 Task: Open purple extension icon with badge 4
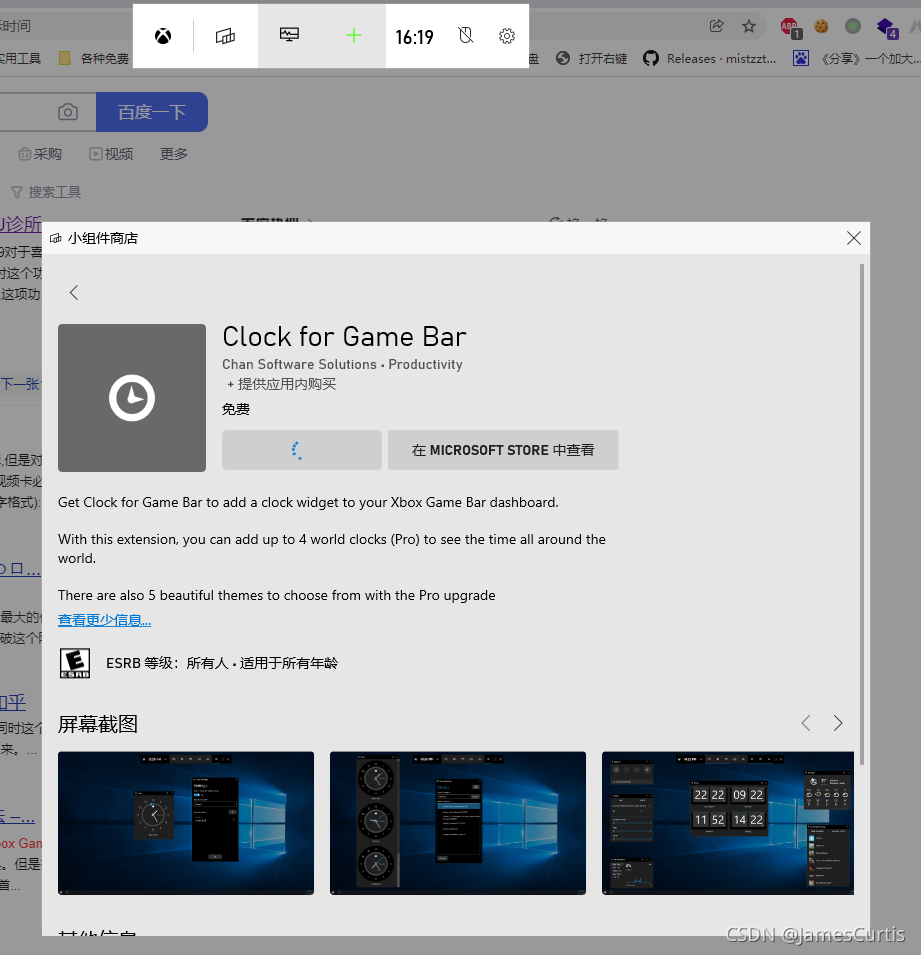click(887, 28)
